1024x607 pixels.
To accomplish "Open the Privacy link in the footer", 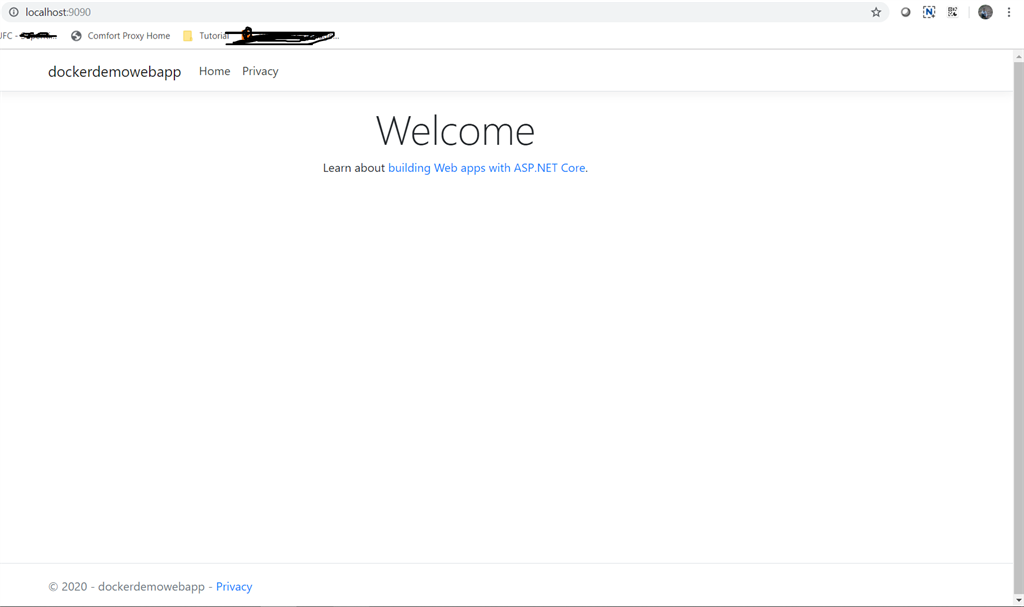I will (x=233, y=586).
